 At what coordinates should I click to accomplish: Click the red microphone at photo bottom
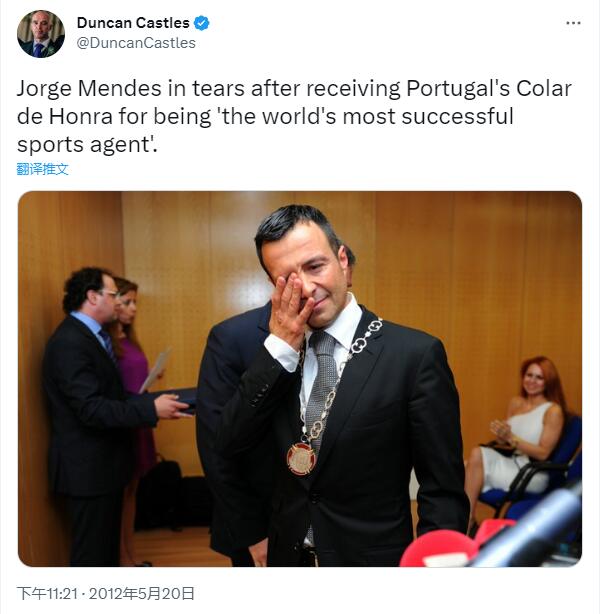[437, 548]
